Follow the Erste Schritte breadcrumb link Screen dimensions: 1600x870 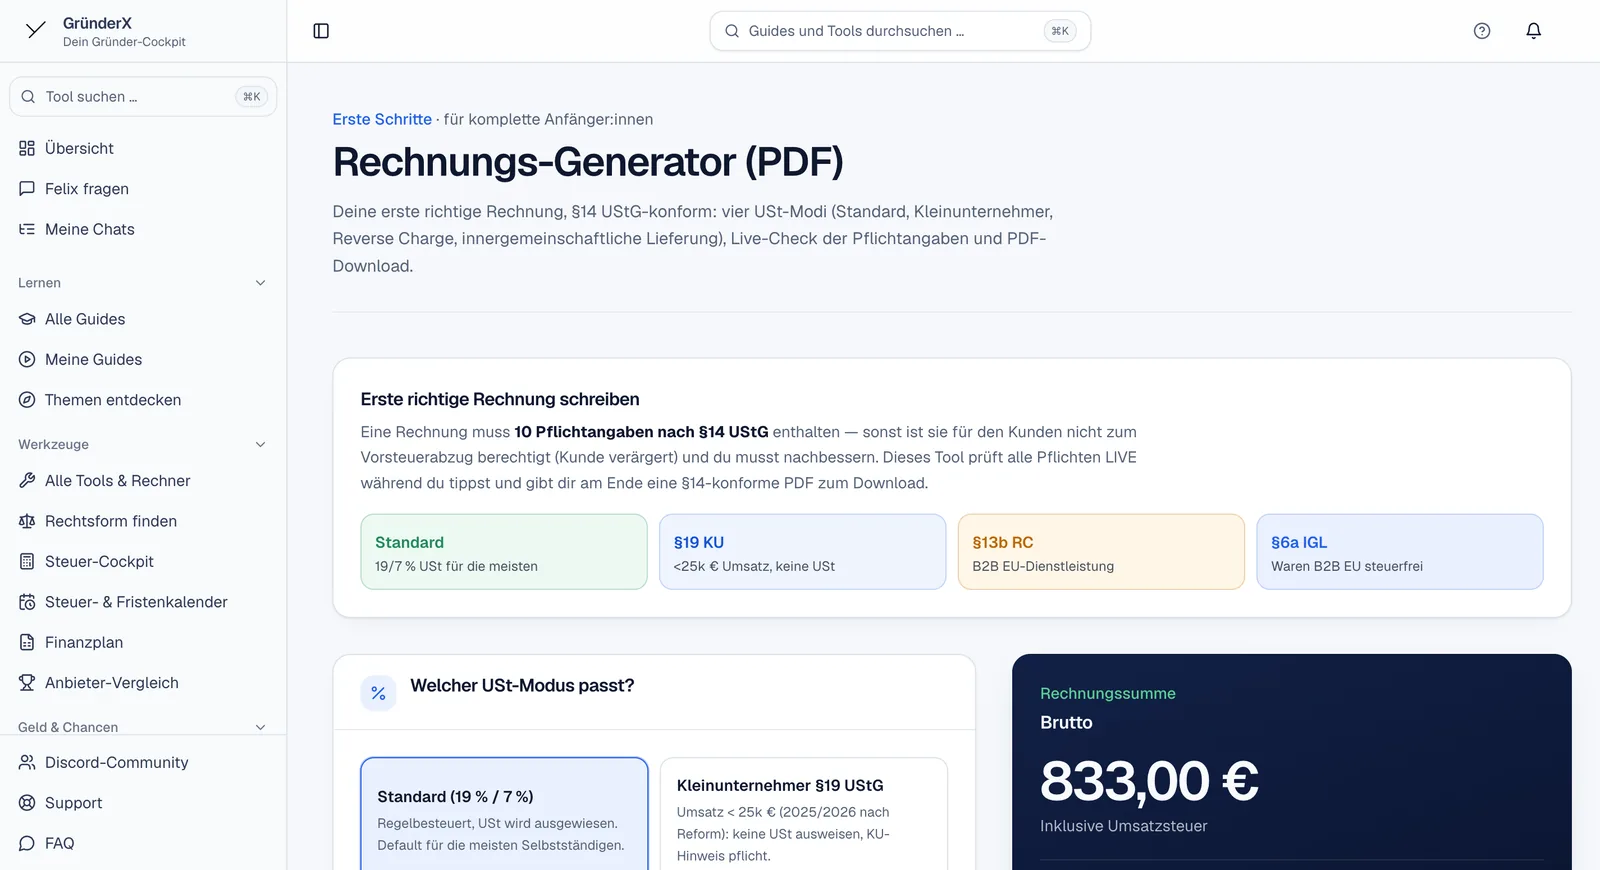click(x=382, y=119)
